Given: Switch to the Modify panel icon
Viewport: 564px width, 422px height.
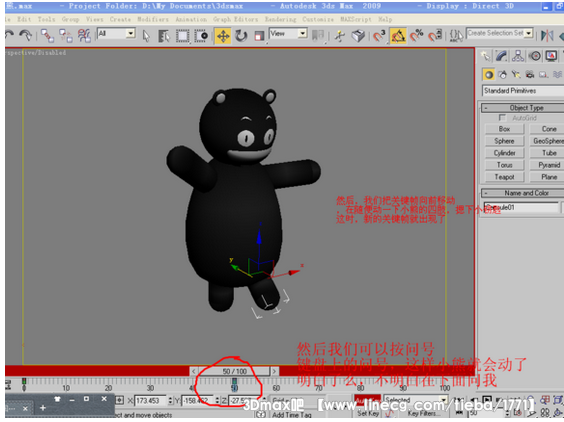Looking at the screenshot, I should pyautogui.click(x=501, y=56).
